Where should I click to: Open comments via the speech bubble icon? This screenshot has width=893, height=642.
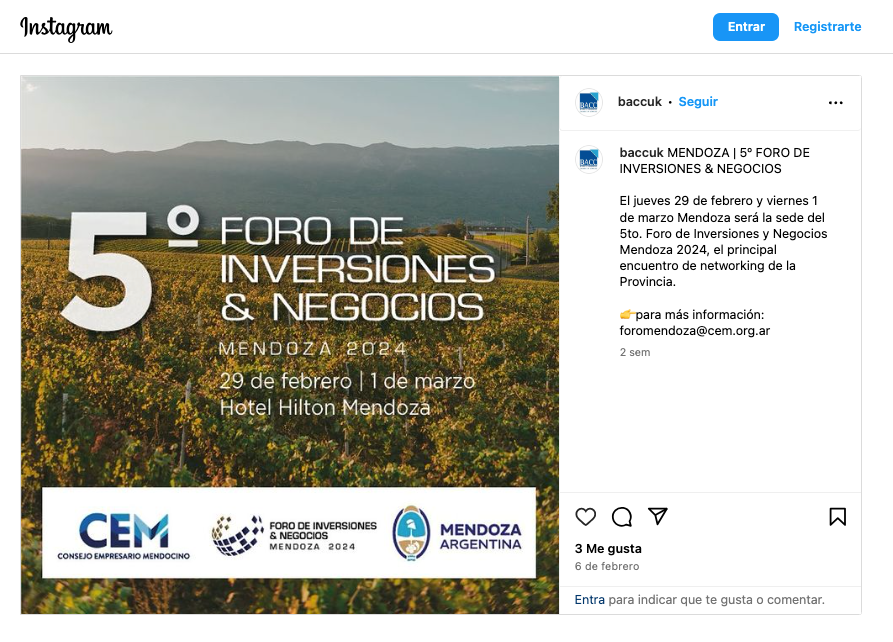[x=622, y=517]
